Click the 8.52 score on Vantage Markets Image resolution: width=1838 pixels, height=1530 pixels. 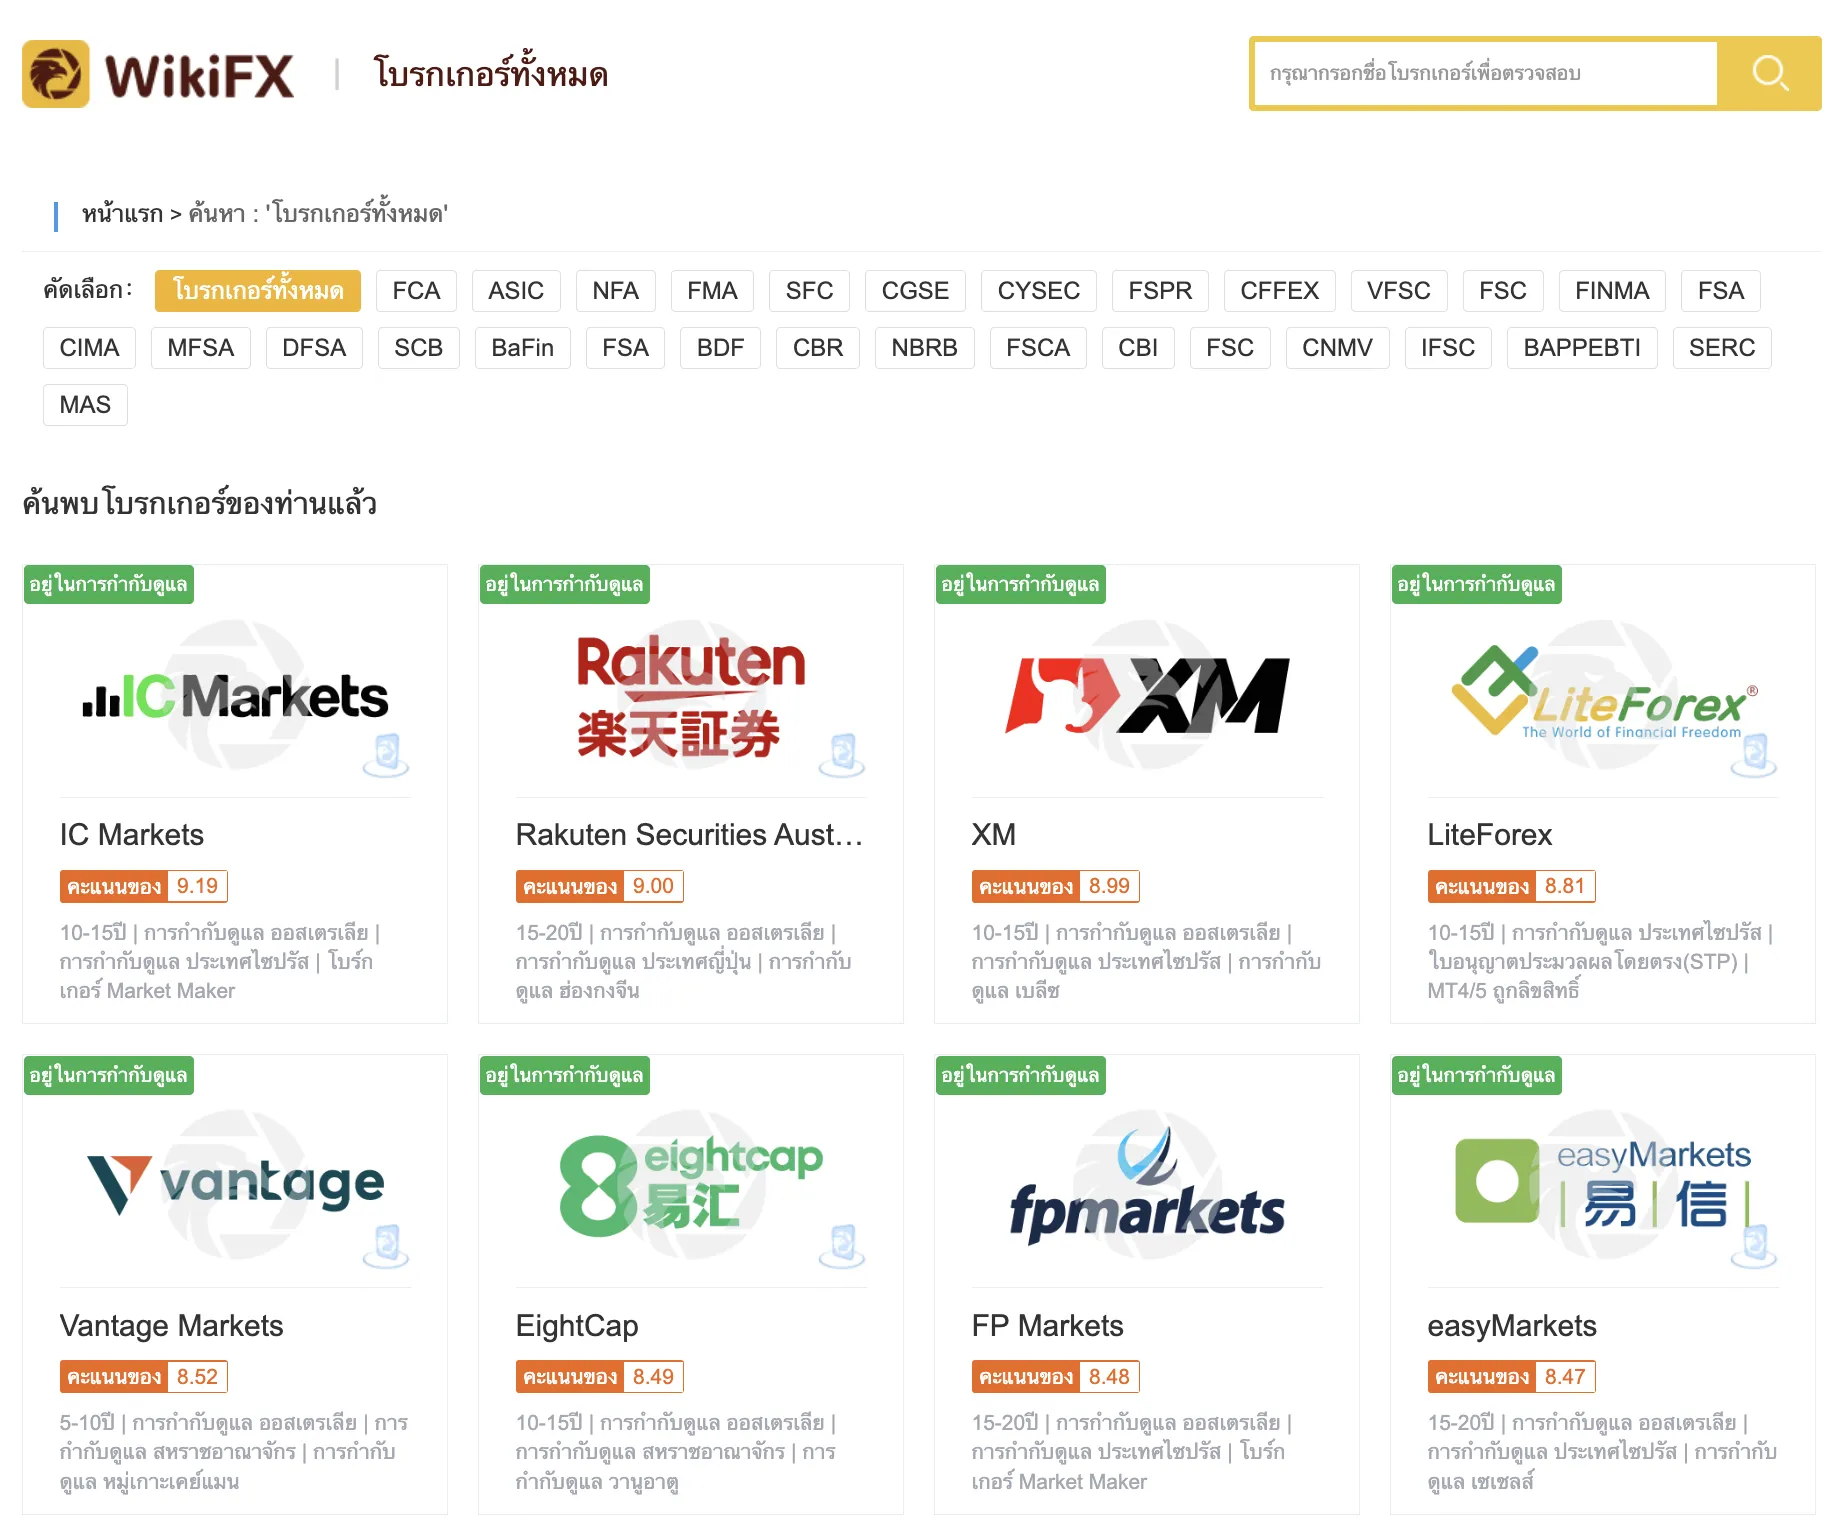click(197, 1377)
